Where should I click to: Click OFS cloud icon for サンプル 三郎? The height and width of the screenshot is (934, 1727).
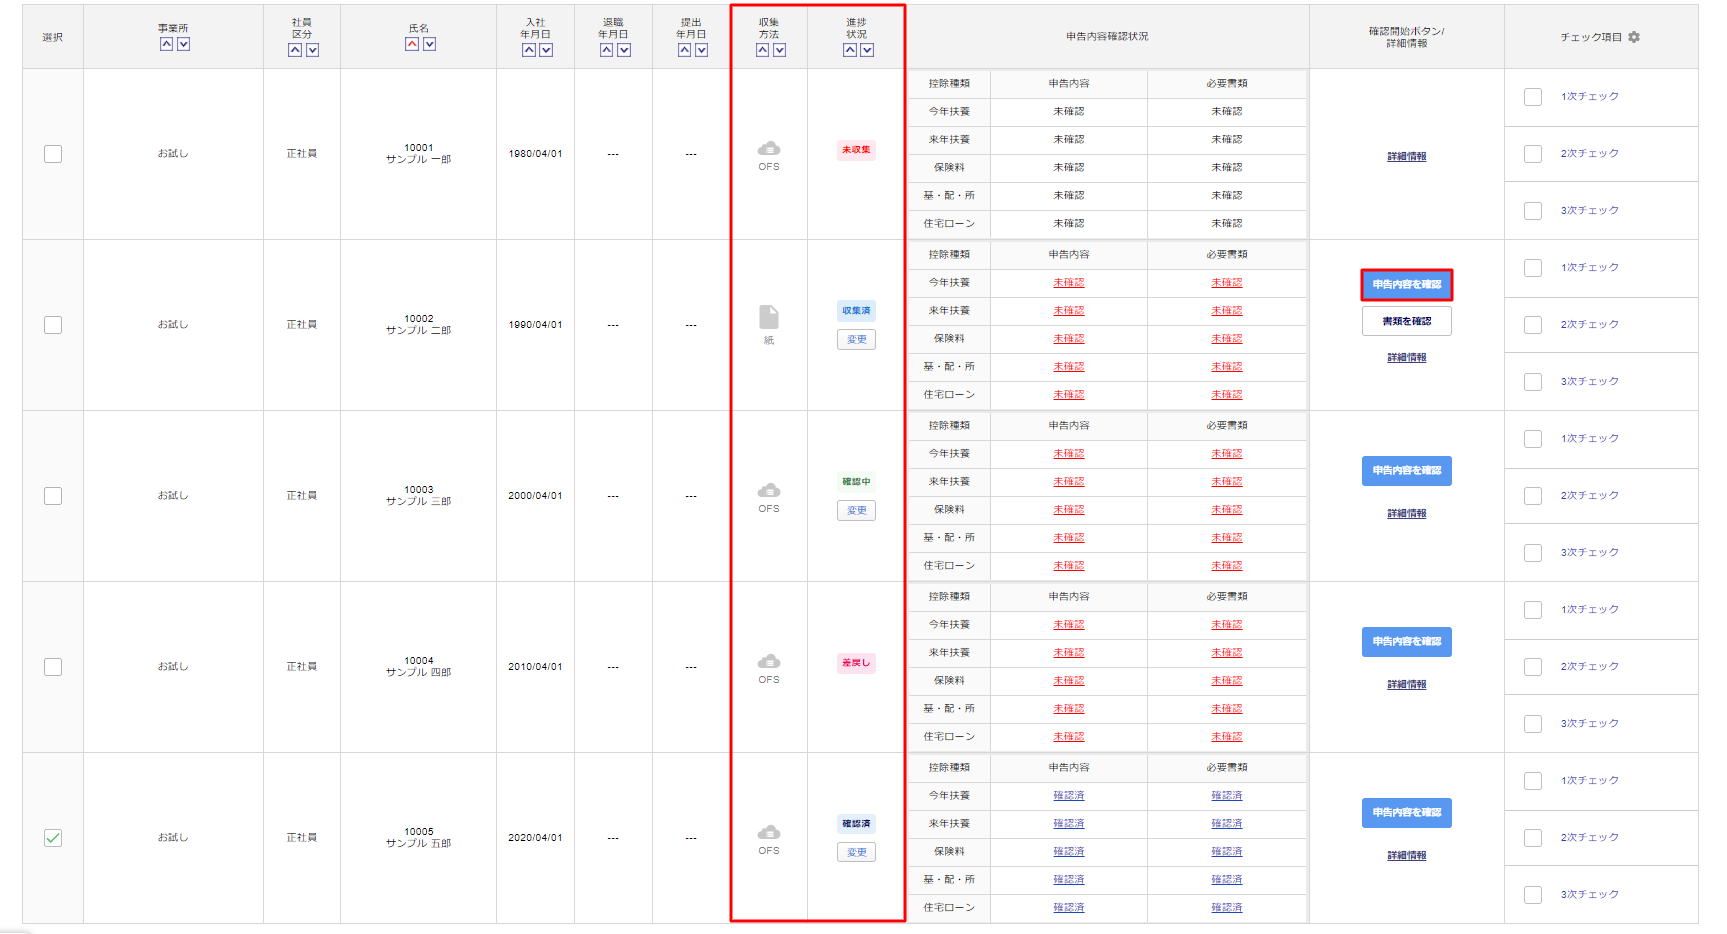769,491
